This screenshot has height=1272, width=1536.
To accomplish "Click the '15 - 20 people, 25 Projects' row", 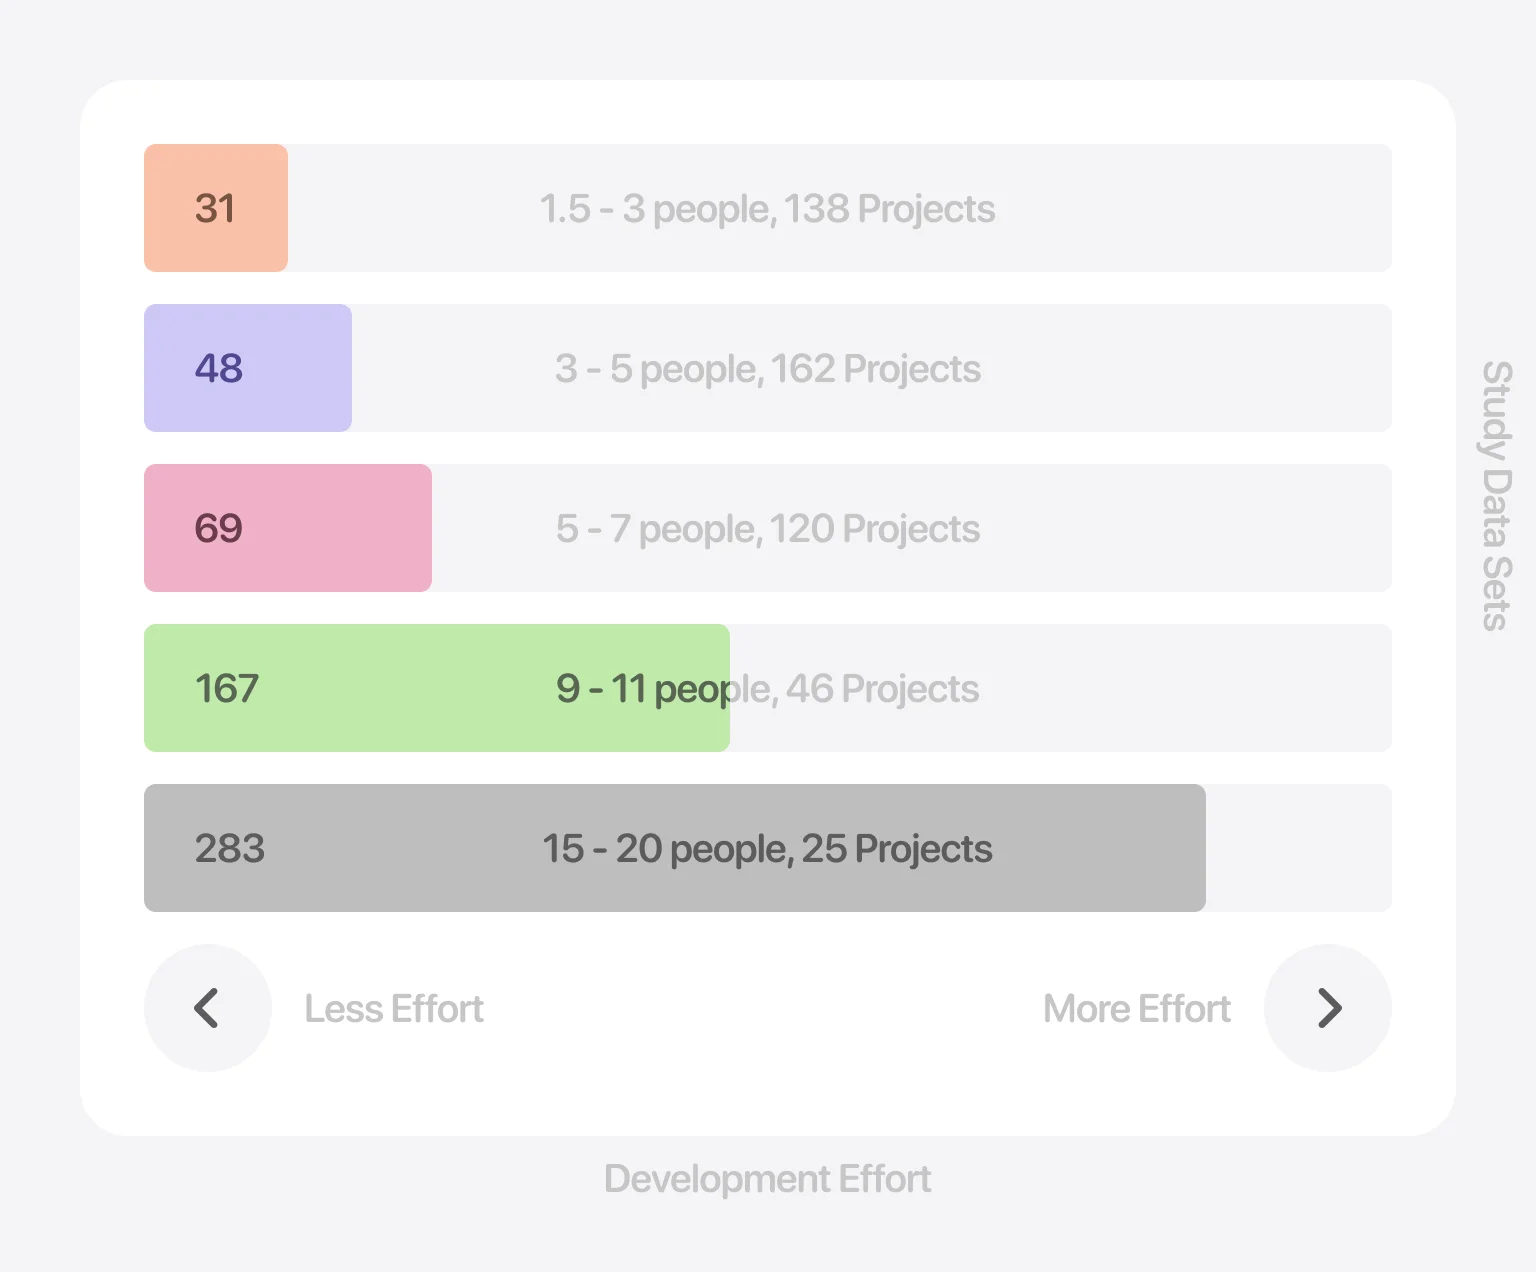I will point(768,848).
